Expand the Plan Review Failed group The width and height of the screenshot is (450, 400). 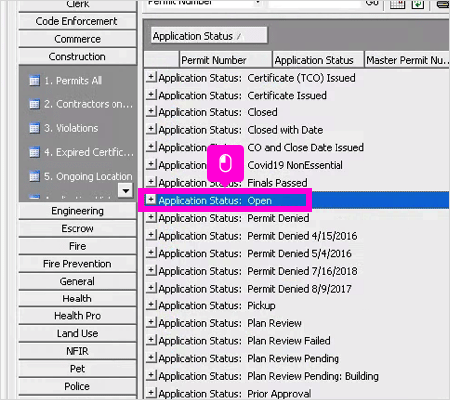(151, 340)
